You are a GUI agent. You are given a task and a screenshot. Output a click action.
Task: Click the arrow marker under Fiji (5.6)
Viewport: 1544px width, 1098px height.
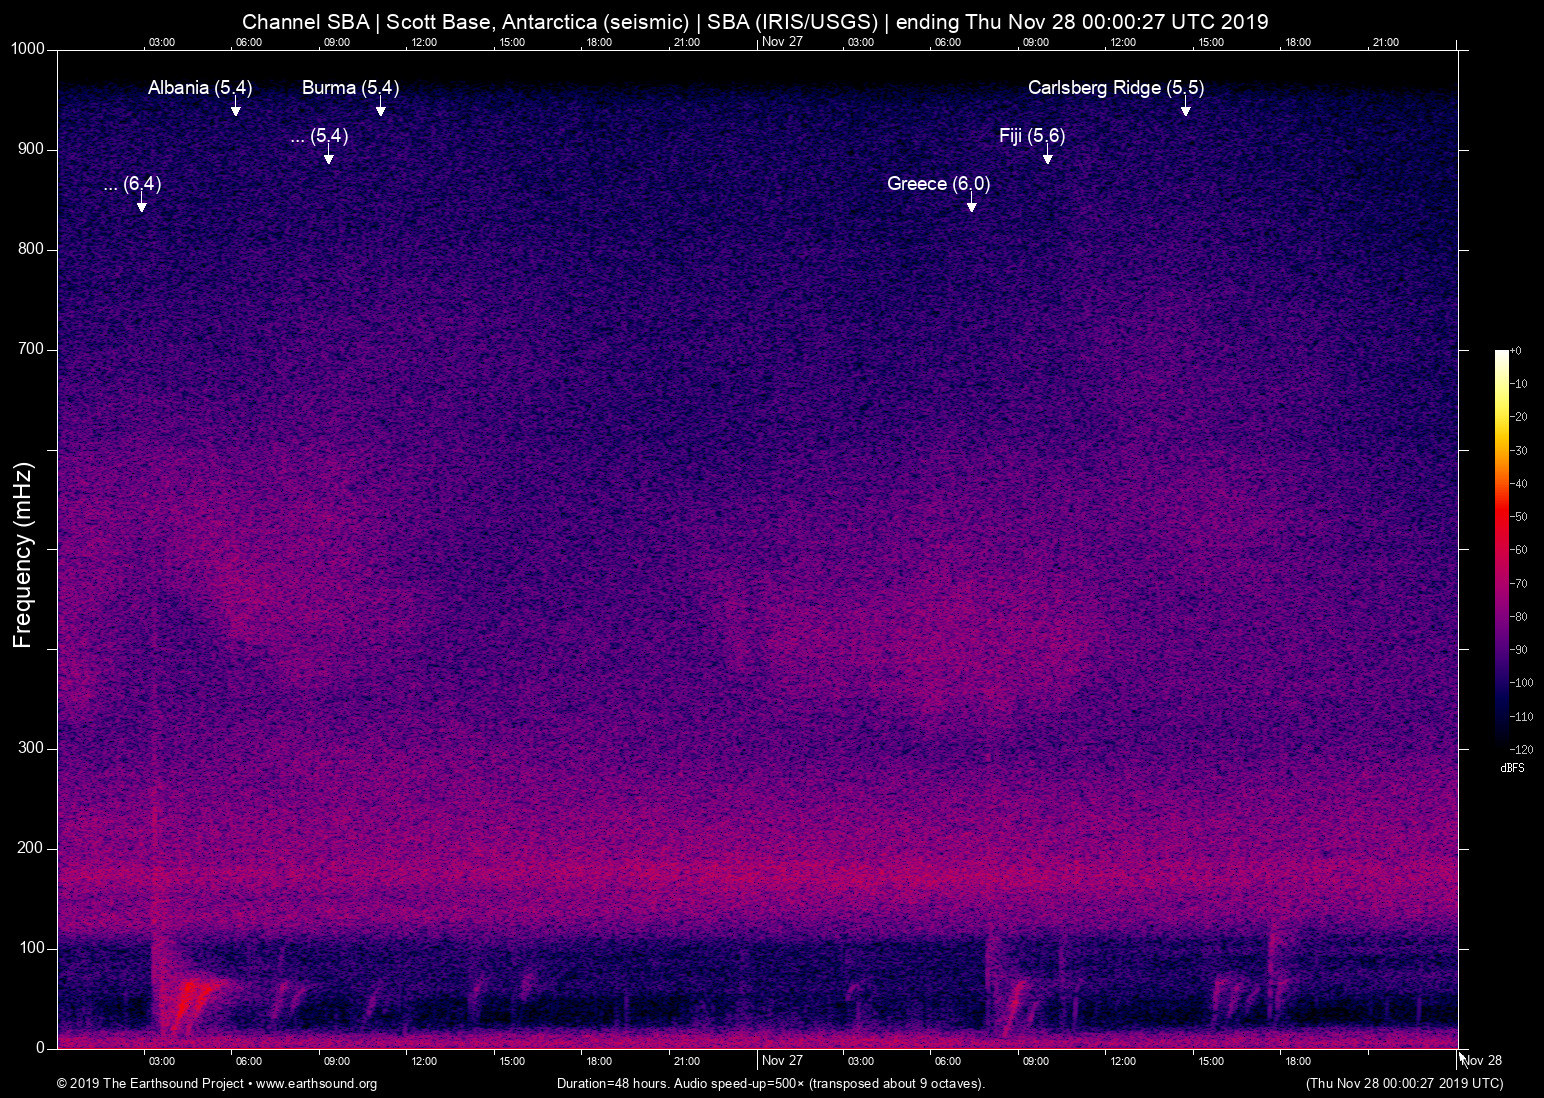[x=1047, y=156]
